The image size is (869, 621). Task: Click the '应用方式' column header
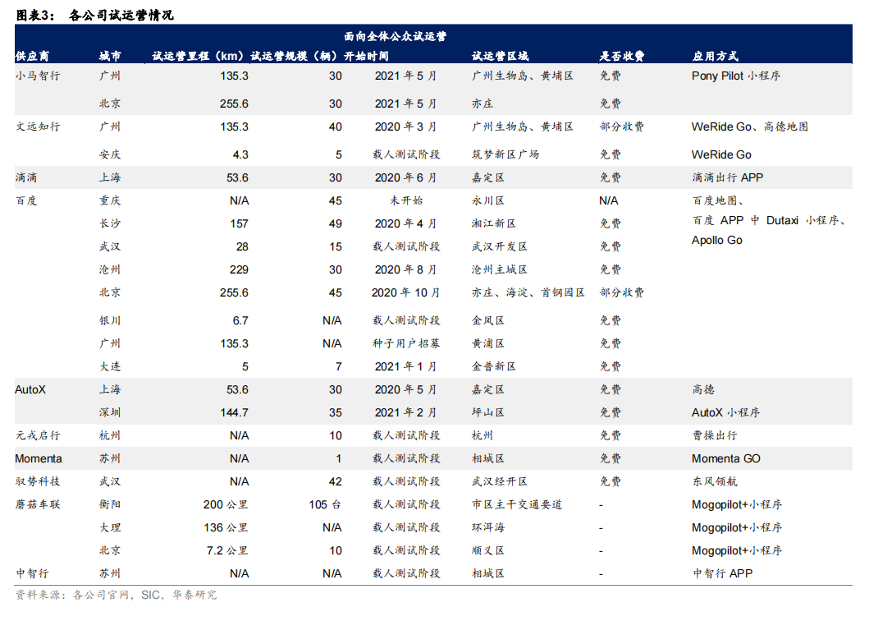(x=715, y=56)
